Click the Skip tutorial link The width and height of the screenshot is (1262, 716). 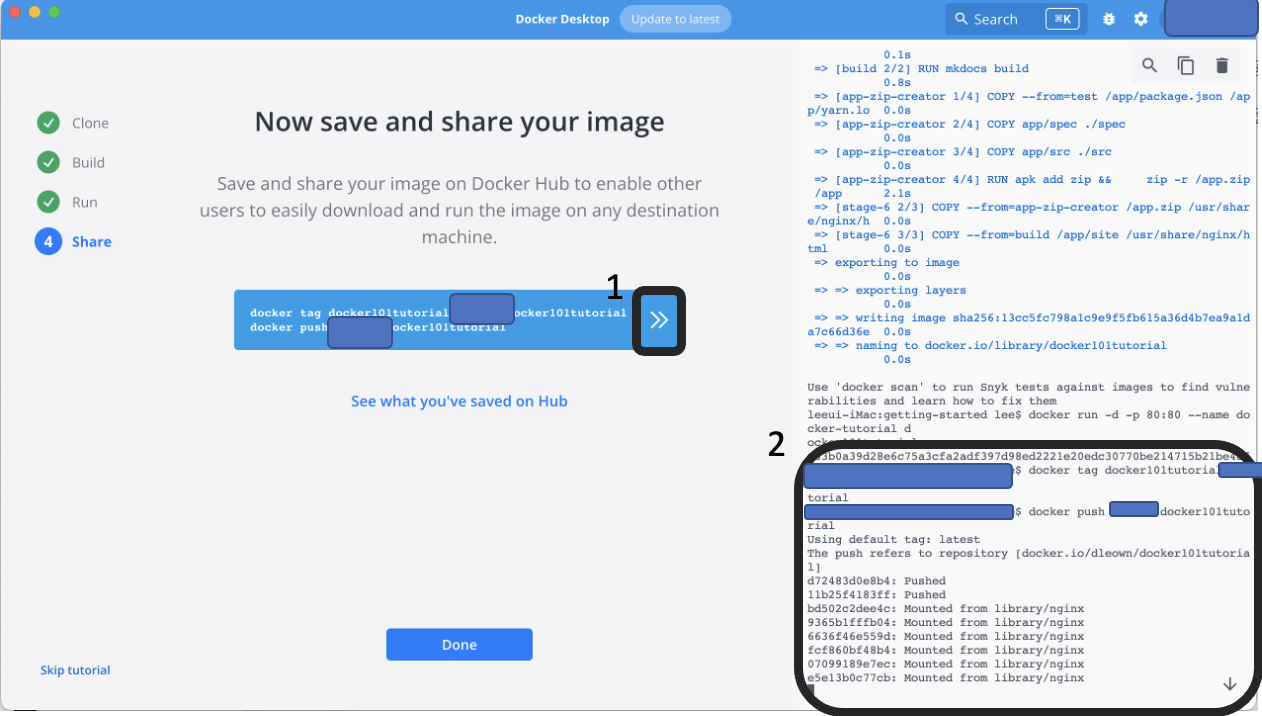(x=75, y=670)
